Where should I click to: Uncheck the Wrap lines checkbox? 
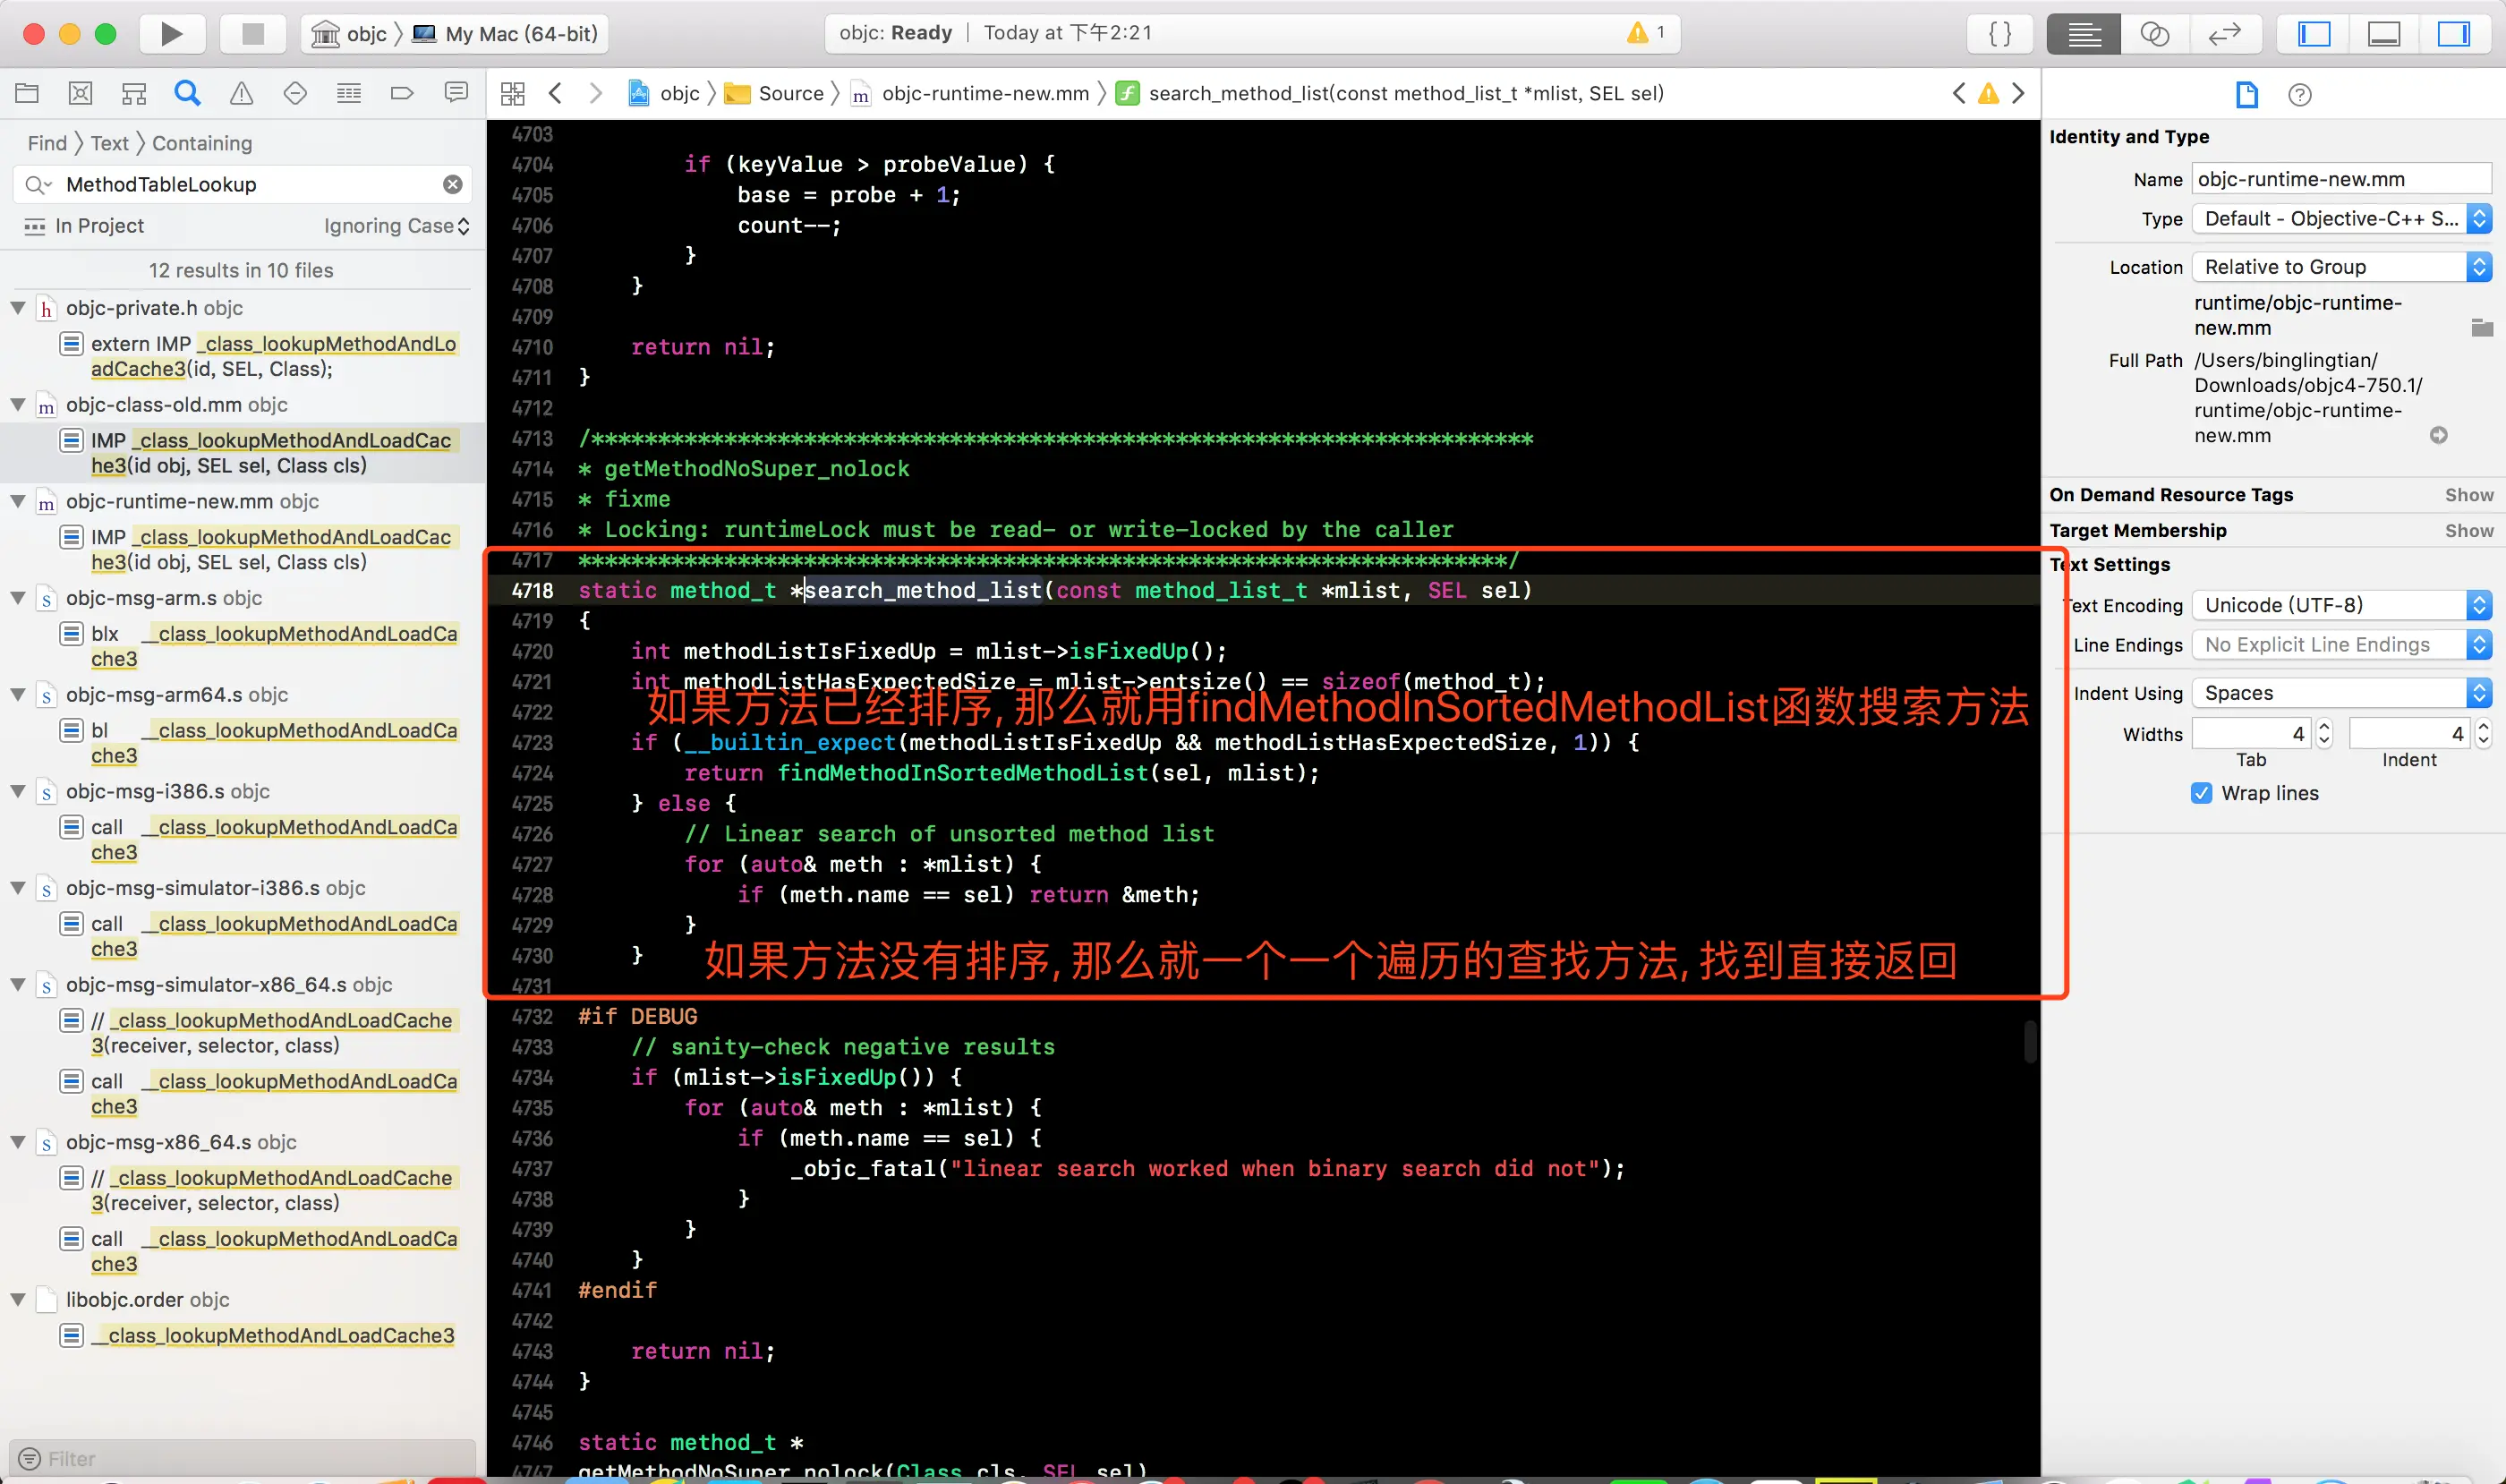coord(2201,793)
